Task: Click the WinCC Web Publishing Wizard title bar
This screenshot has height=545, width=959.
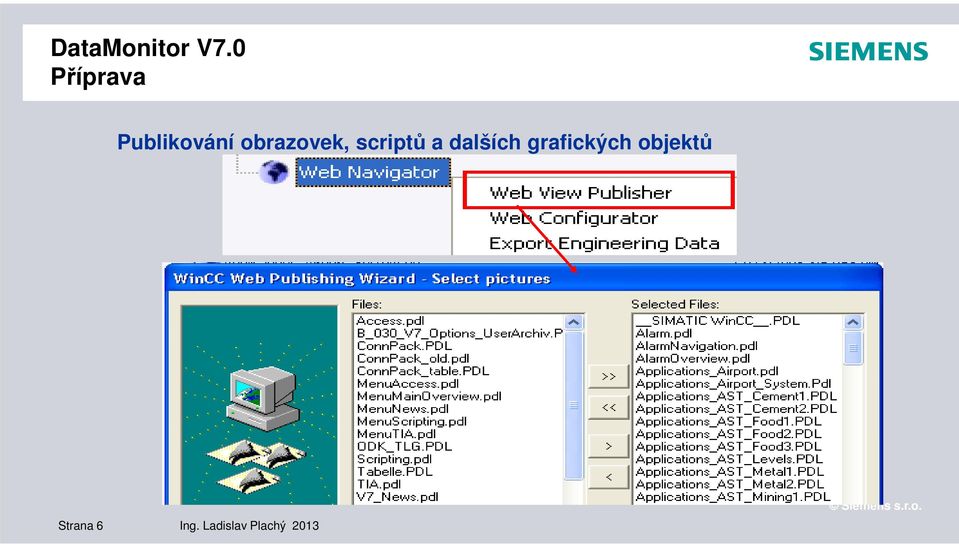Action: (523, 278)
